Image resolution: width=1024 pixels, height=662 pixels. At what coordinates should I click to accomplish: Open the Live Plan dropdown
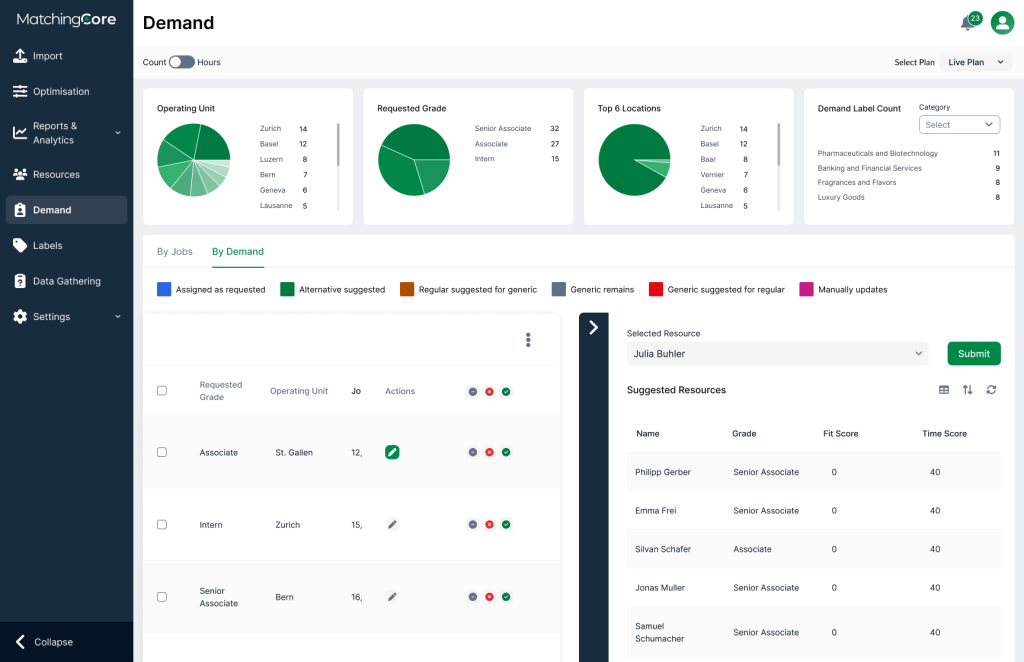[x=976, y=62]
